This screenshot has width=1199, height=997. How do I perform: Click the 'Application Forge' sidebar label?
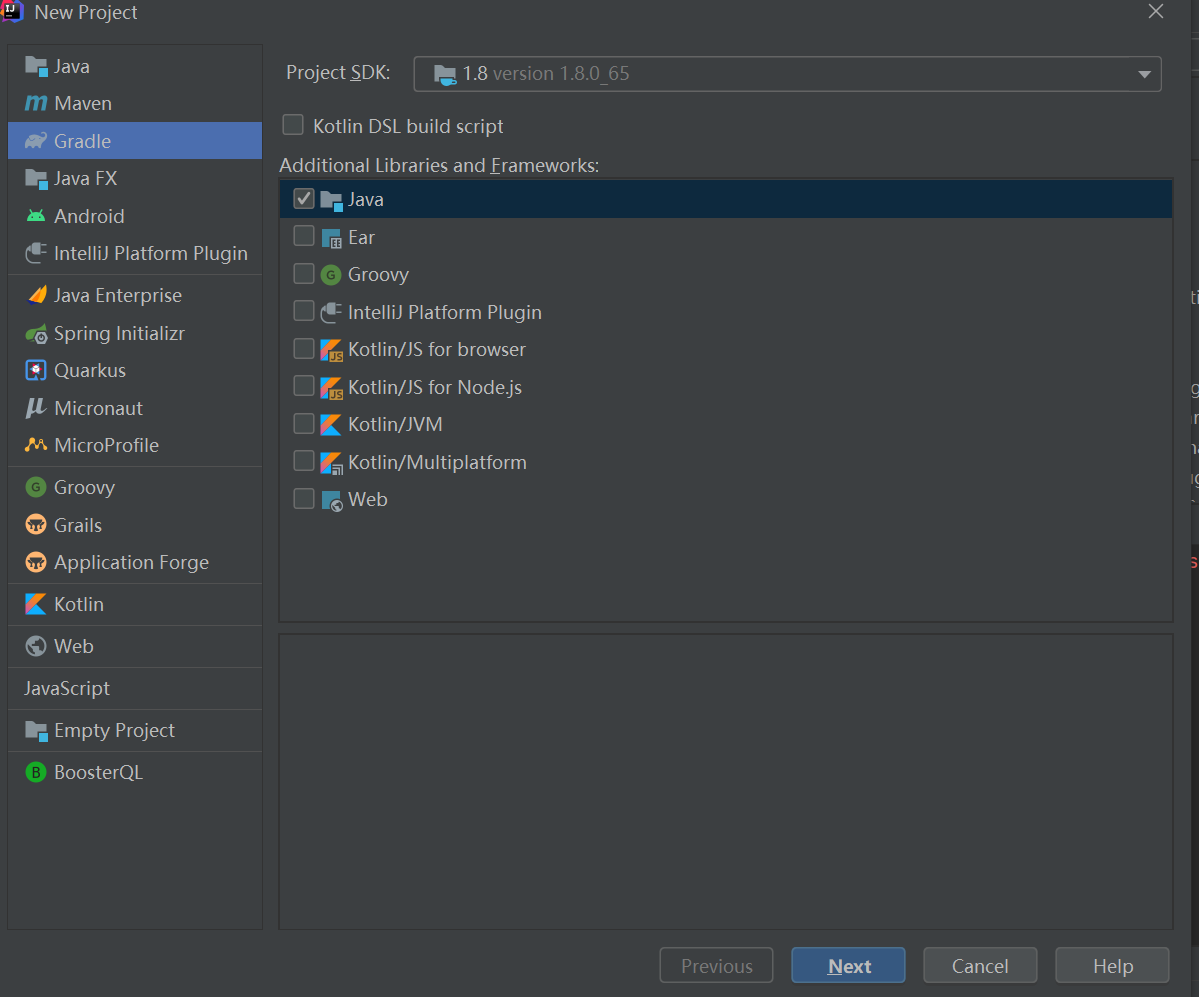coord(132,562)
